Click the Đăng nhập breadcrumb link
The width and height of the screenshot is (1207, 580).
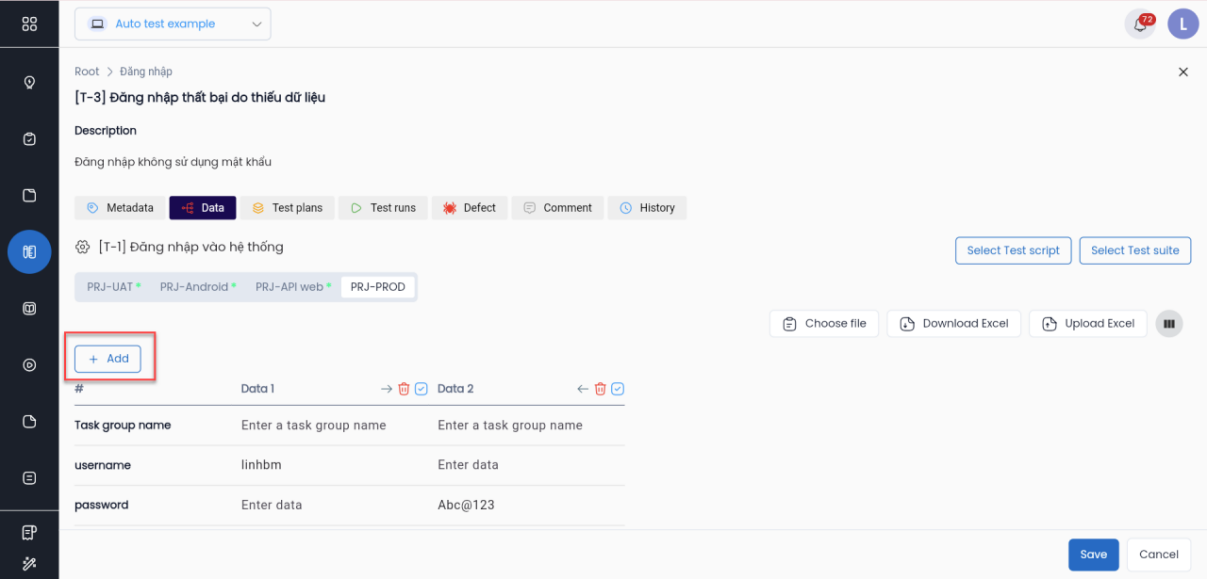[146, 72]
